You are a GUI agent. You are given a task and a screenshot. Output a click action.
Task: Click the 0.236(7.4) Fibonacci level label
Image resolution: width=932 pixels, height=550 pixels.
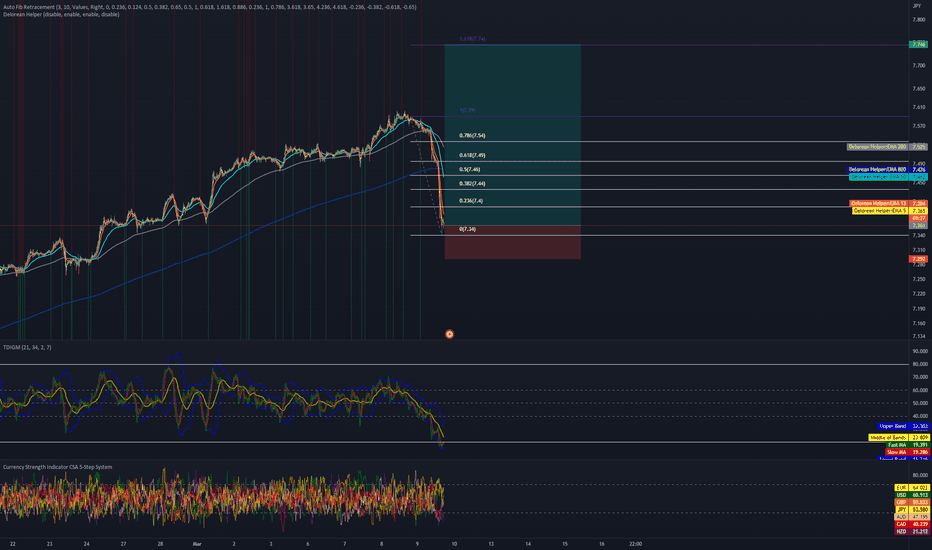471,201
